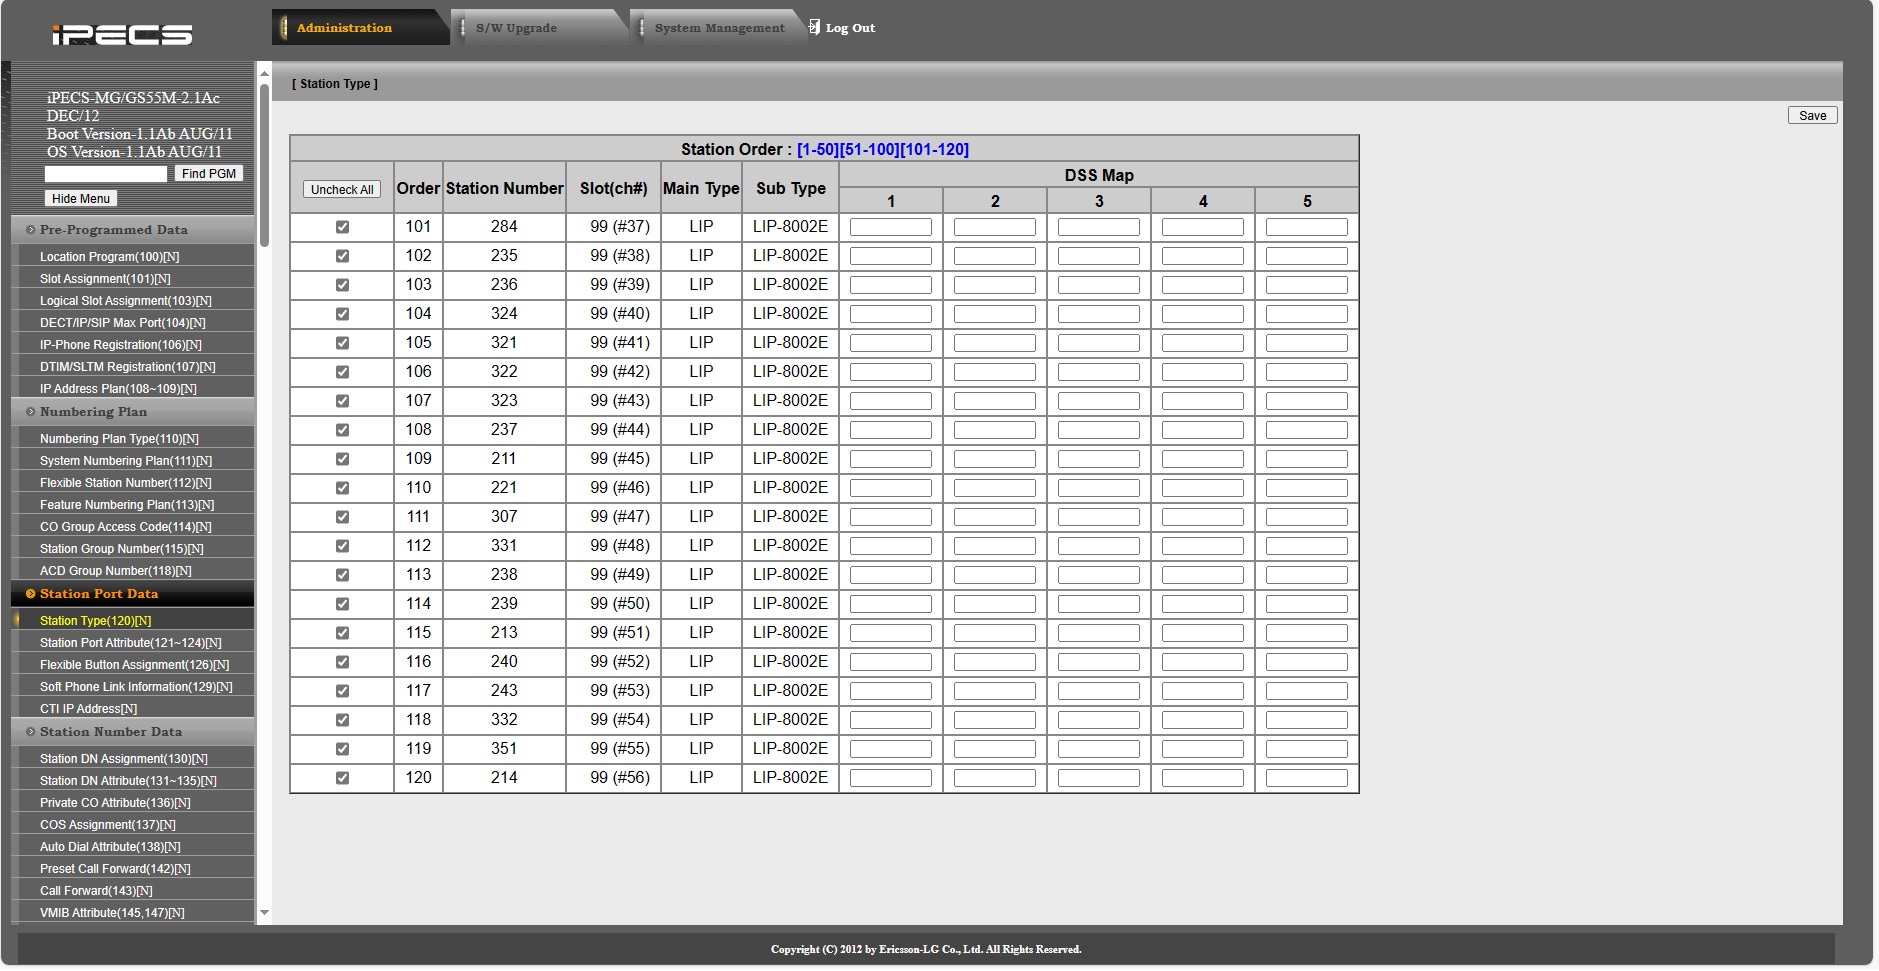Screen dimensions: 1879x971
Task: Open the S/W Upgrade tab
Action: point(516,28)
